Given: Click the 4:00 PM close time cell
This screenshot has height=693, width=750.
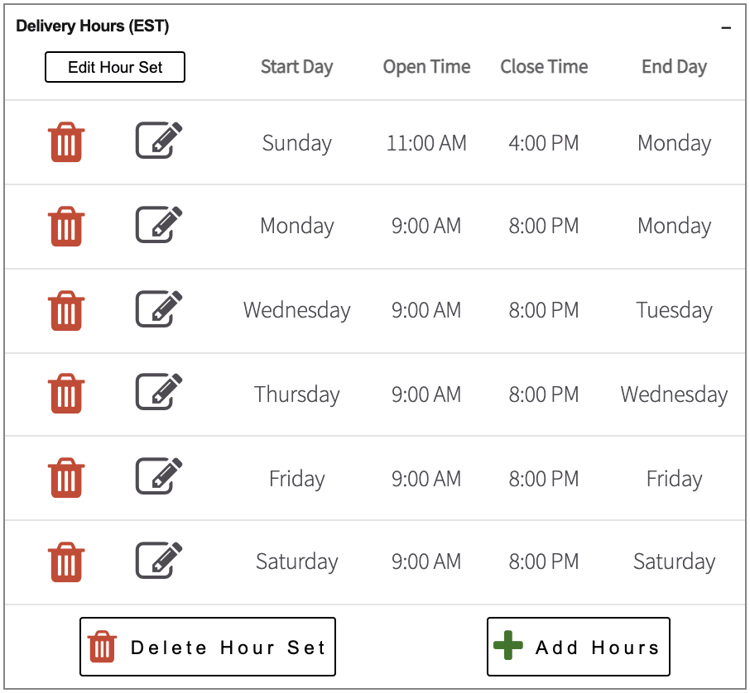Looking at the screenshot, I should (543, 143).
